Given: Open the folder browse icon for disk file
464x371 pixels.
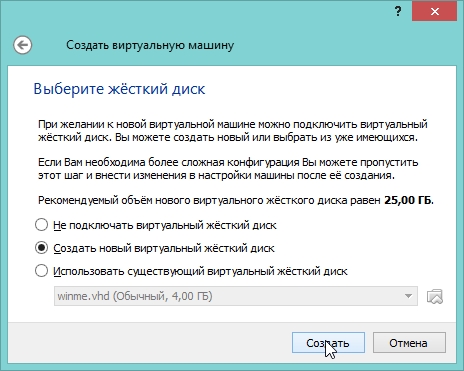Looking at the screenshot, I should pos(435,296).
